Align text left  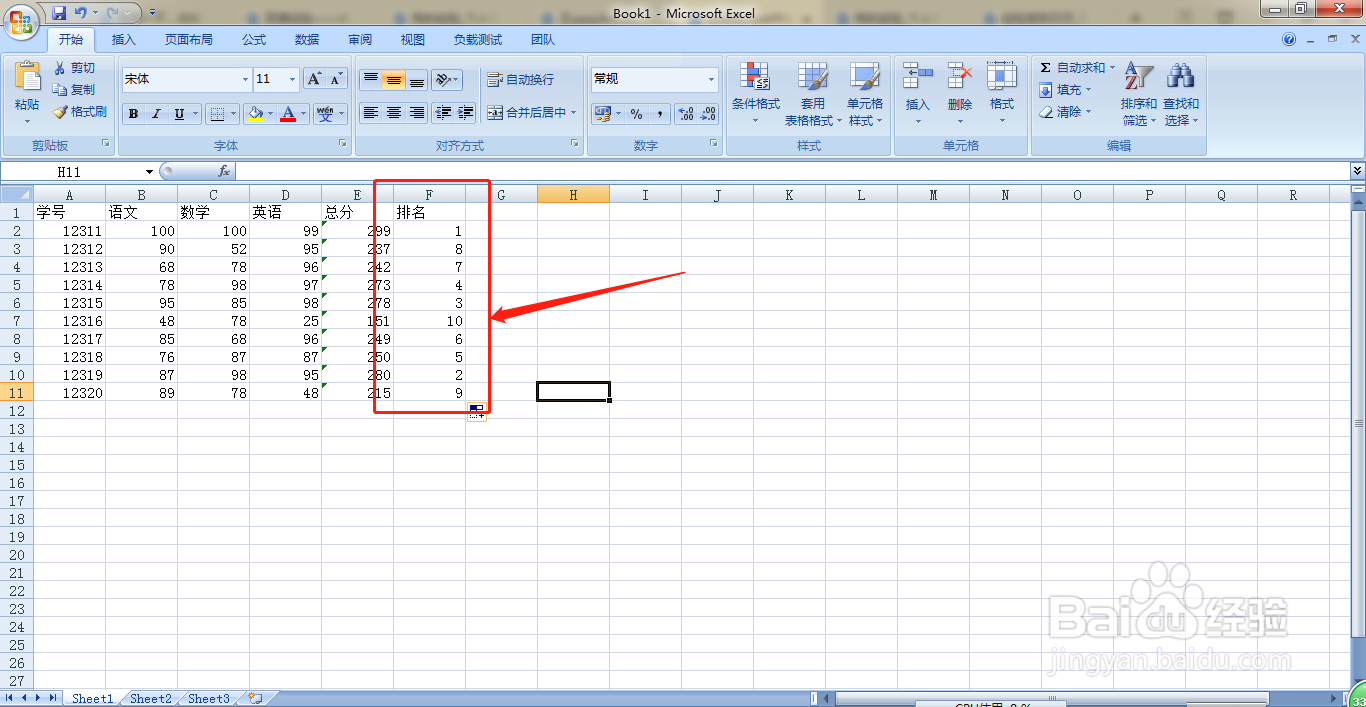(371, 113)
